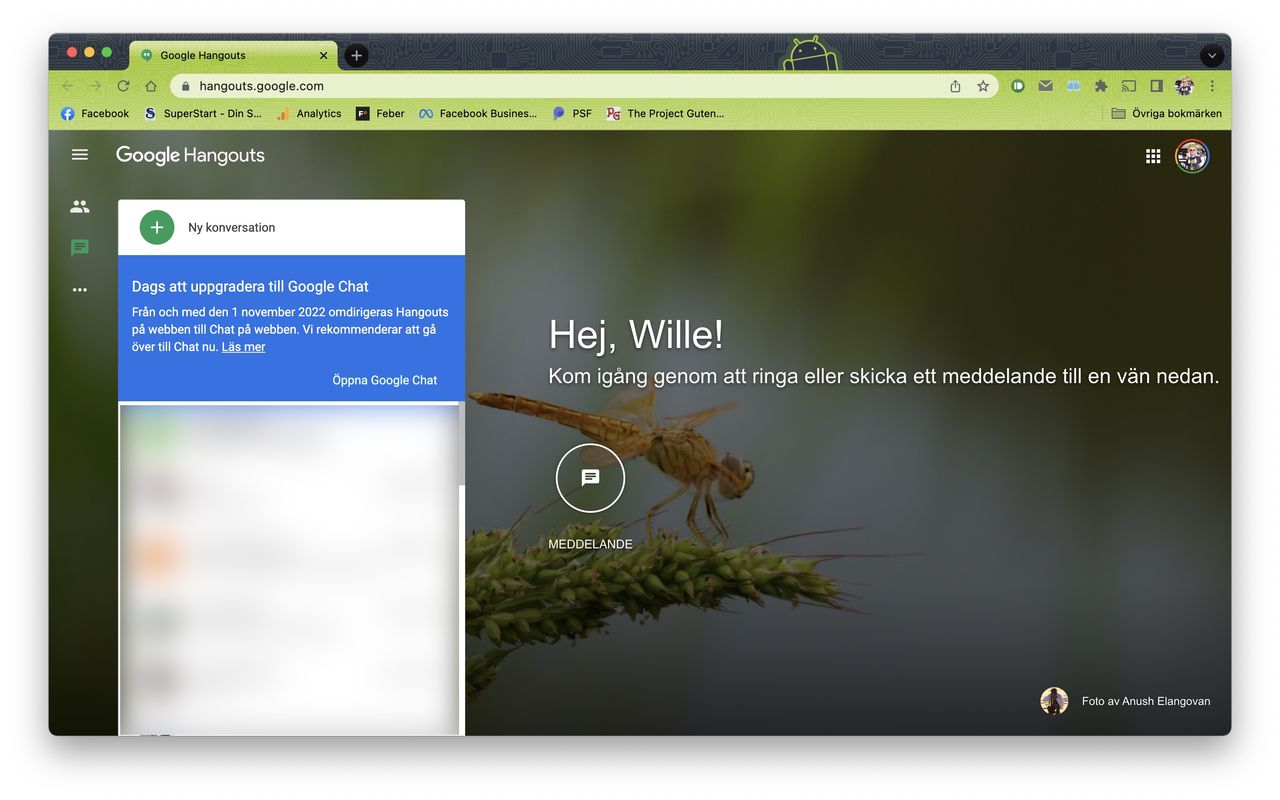Click the green plus for new conversation
Image resolution: width=1280 pixels, height=800 pixels.
coord(155,227)
